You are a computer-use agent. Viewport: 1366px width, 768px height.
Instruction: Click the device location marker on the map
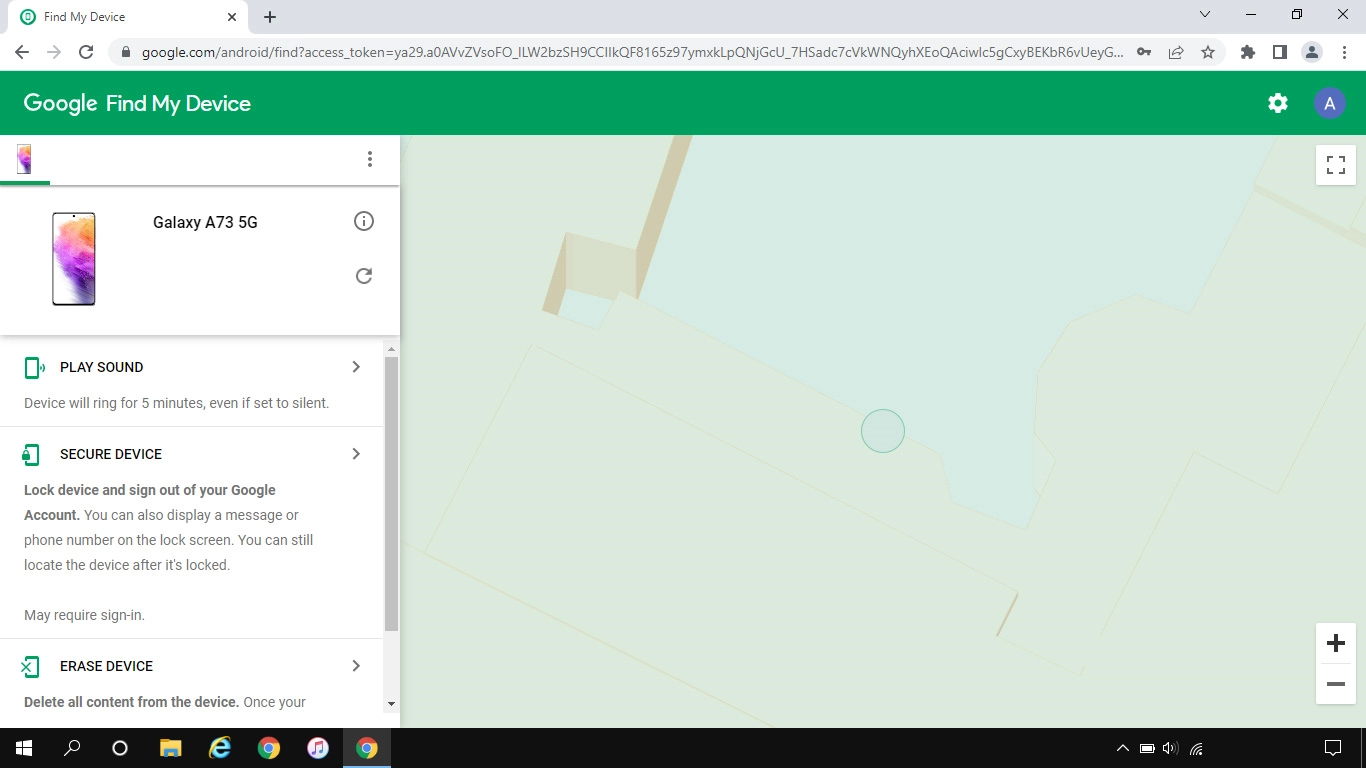tap(883, 431)
